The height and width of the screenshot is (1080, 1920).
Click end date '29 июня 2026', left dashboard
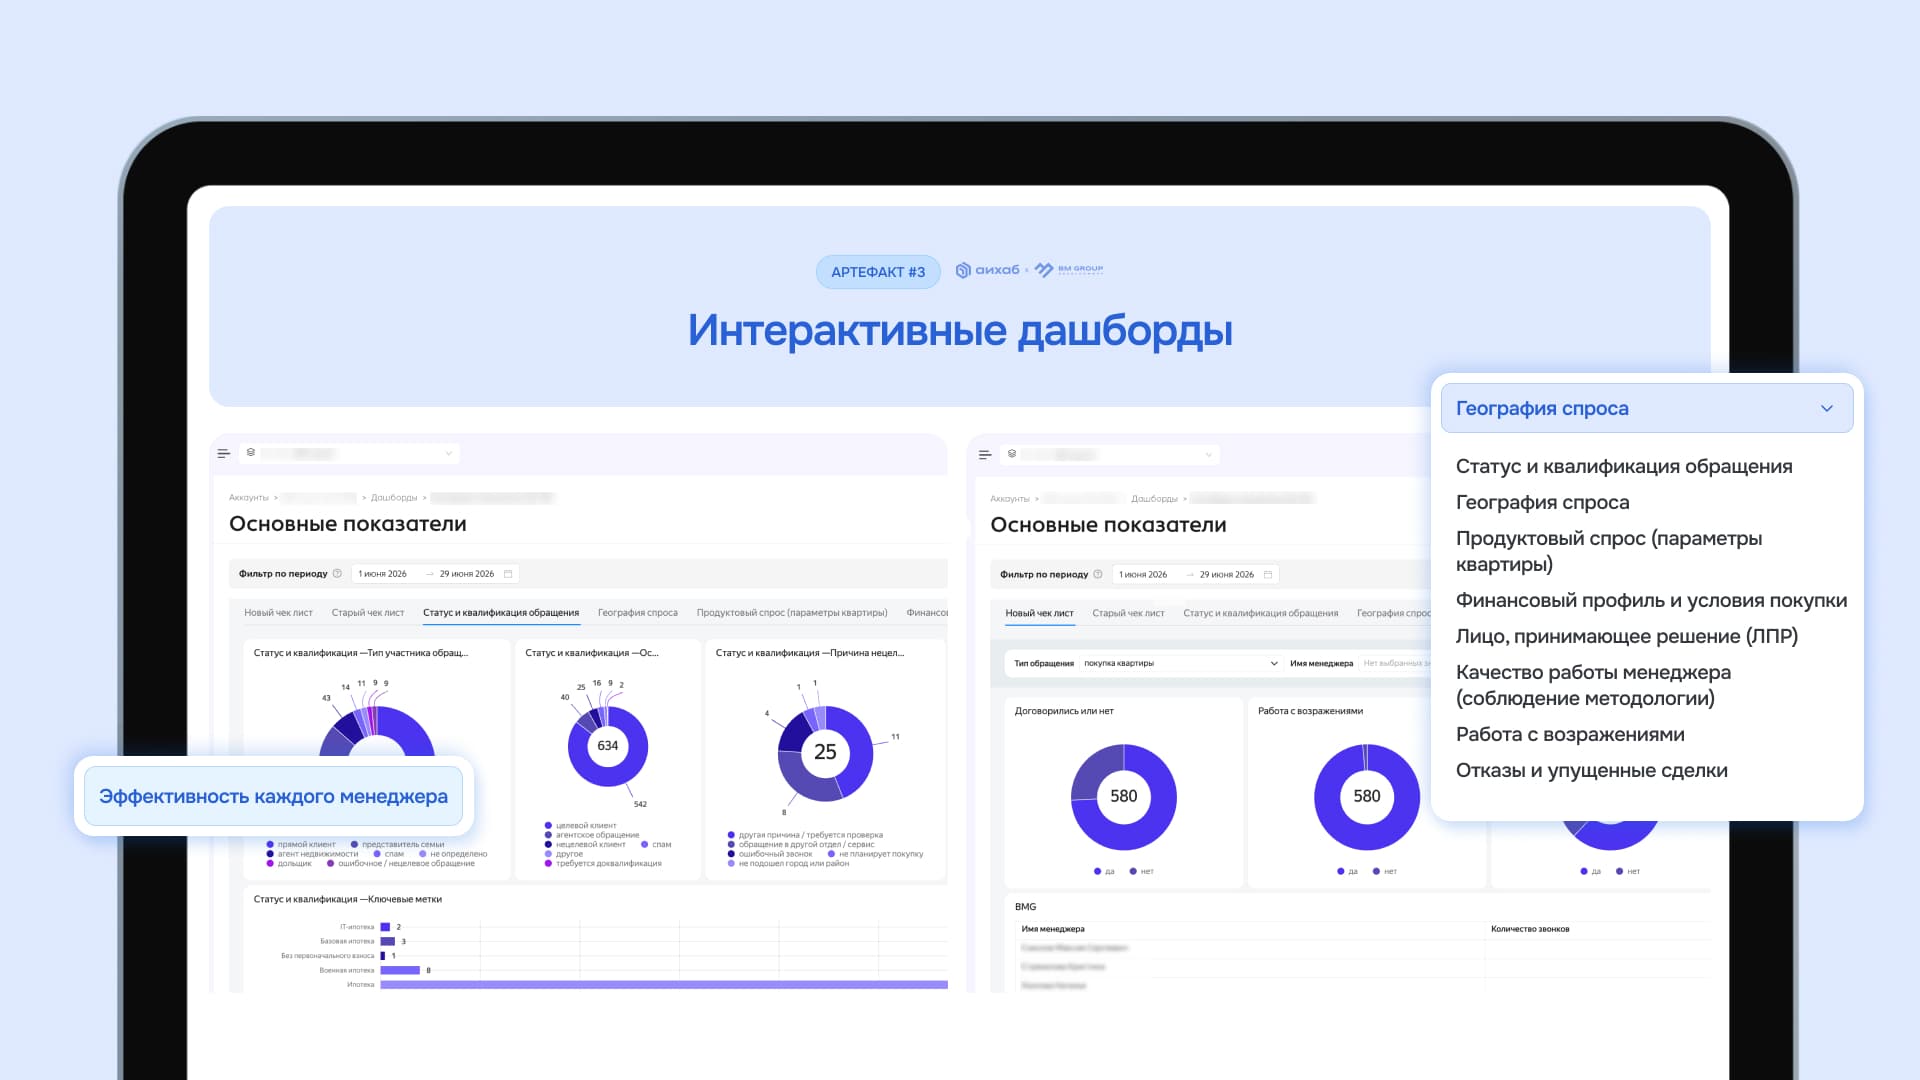tap(467, 574)
